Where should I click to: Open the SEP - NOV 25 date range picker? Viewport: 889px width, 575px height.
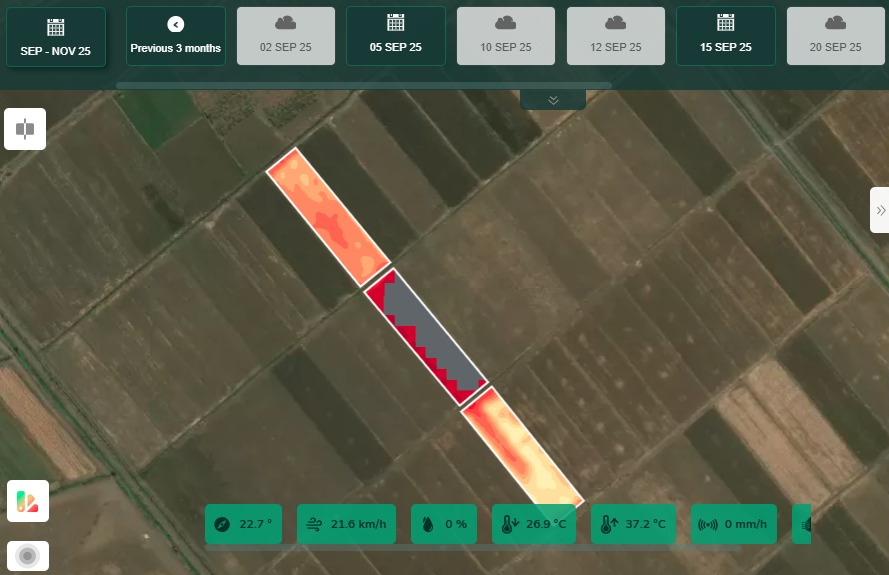[x=56, y=37]
